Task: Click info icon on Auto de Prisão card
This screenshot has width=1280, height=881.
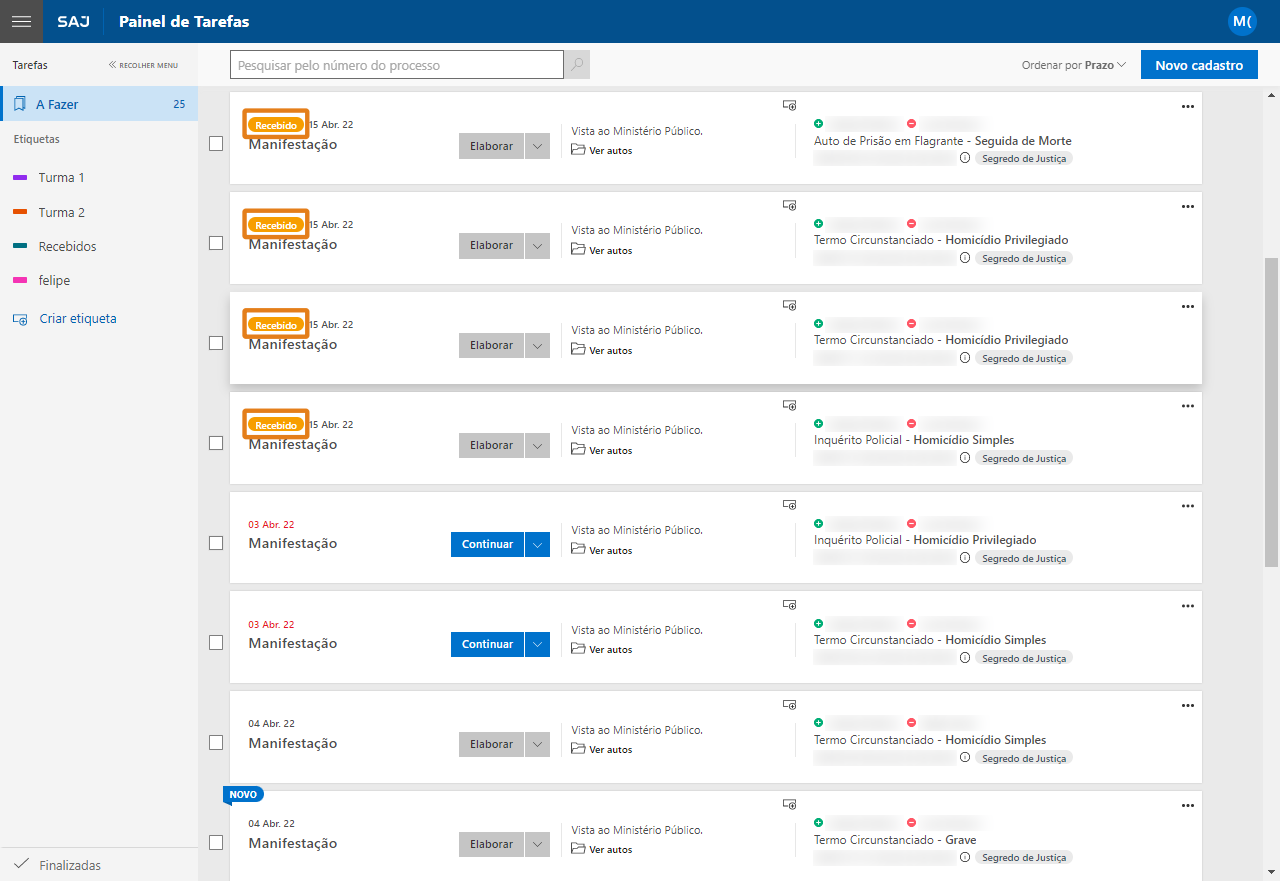Action: click(965, 158)
